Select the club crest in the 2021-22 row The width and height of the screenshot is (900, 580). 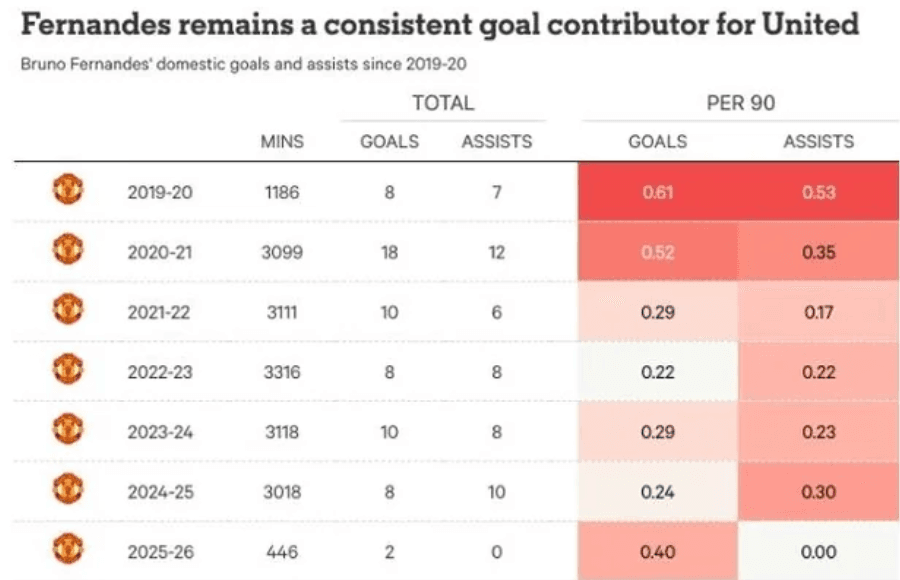tap(67, 310)
